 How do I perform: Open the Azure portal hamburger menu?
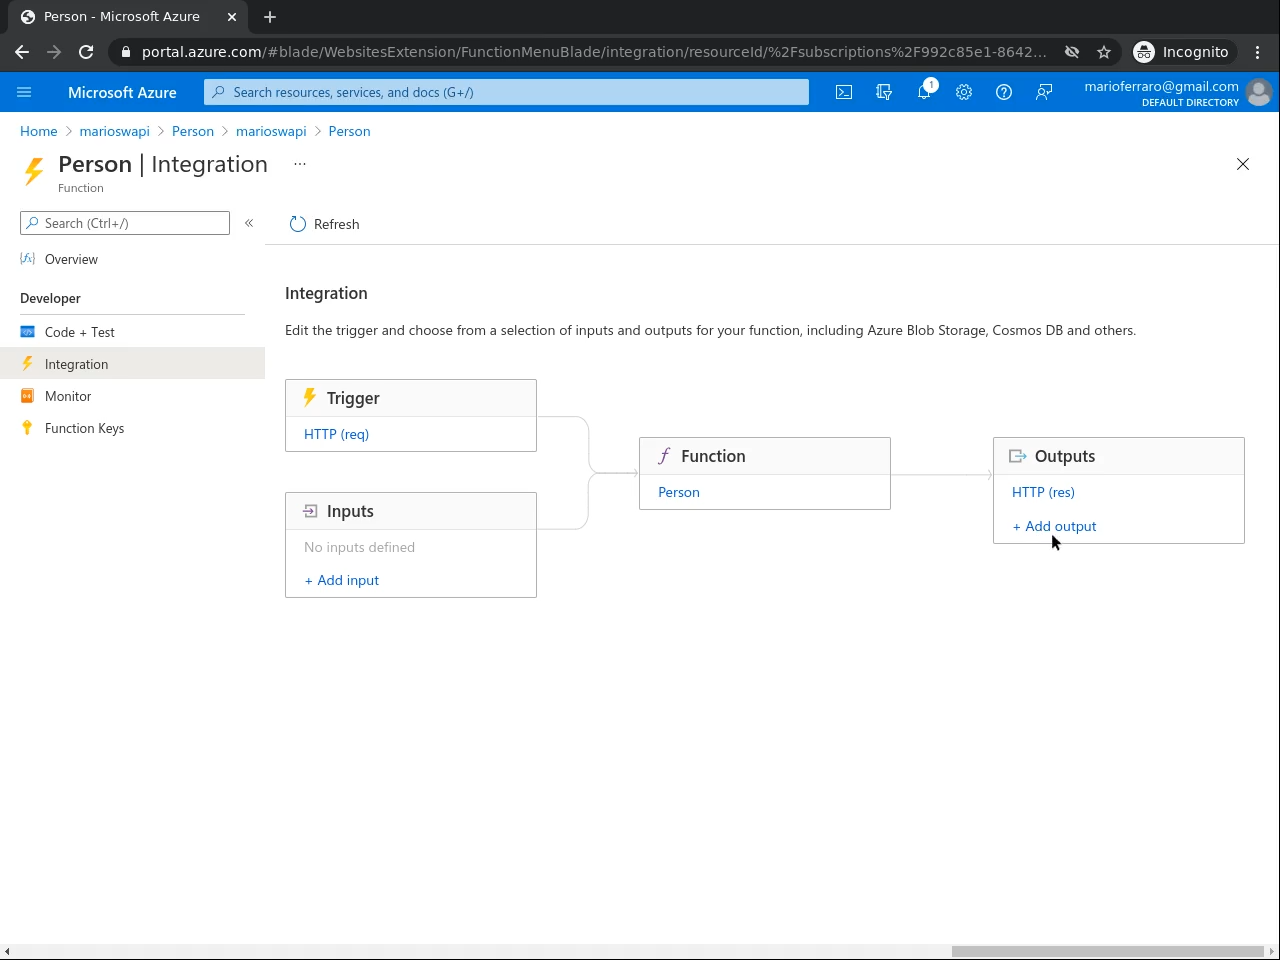[x=24, y=92]
